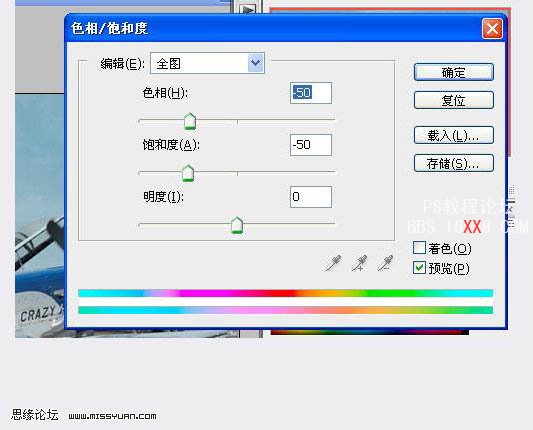
Task: Click the play arrow button behind dialog
Action: (x=248, y=8)
